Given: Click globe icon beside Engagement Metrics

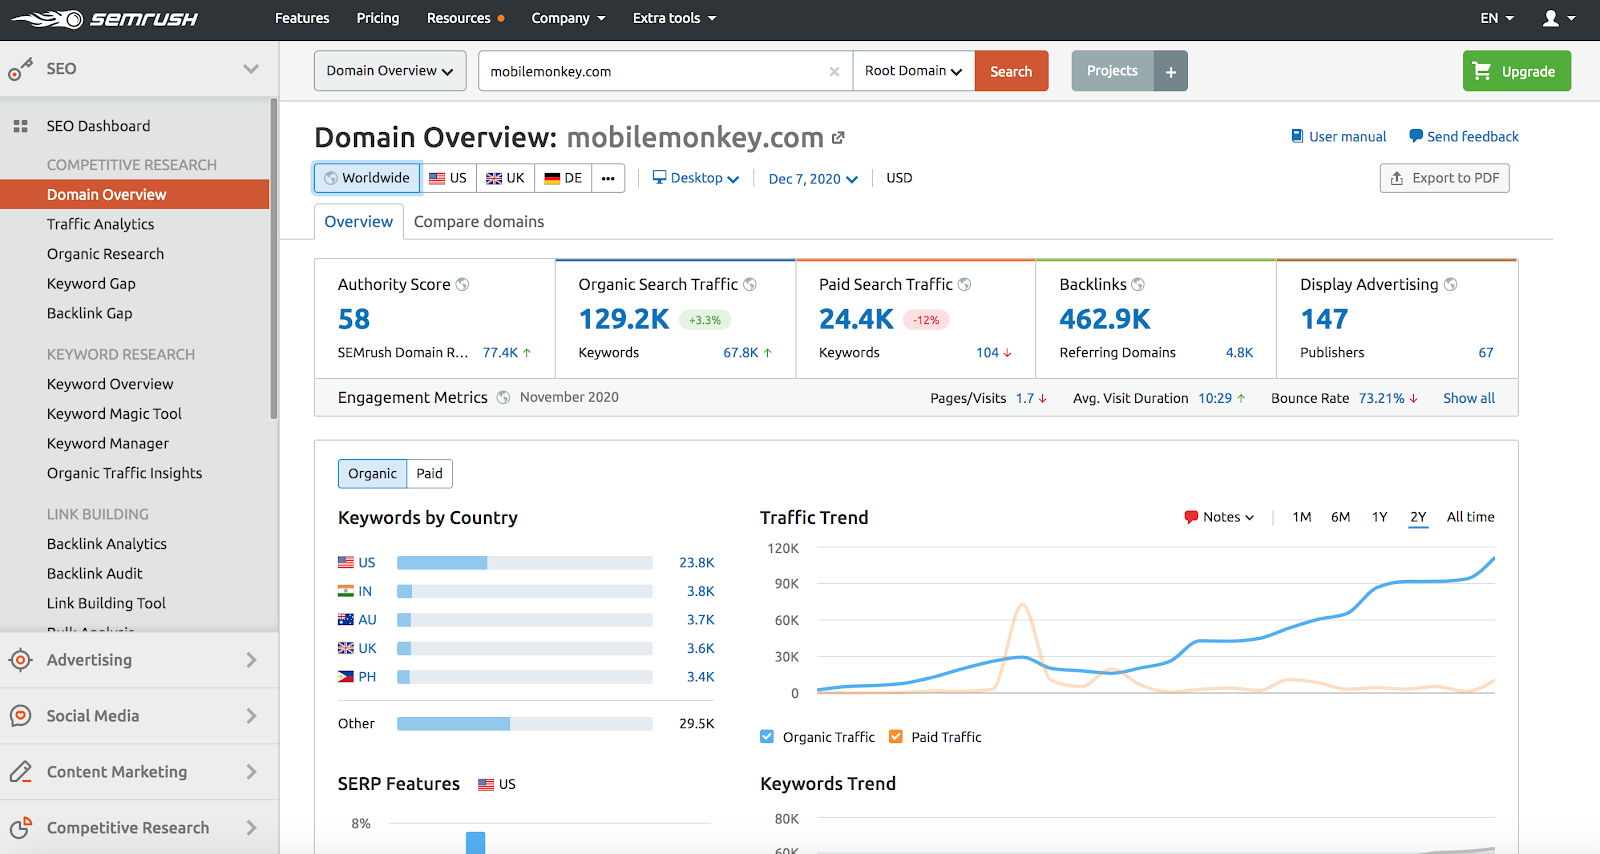Looking at the screenshot, I should 503,398.
